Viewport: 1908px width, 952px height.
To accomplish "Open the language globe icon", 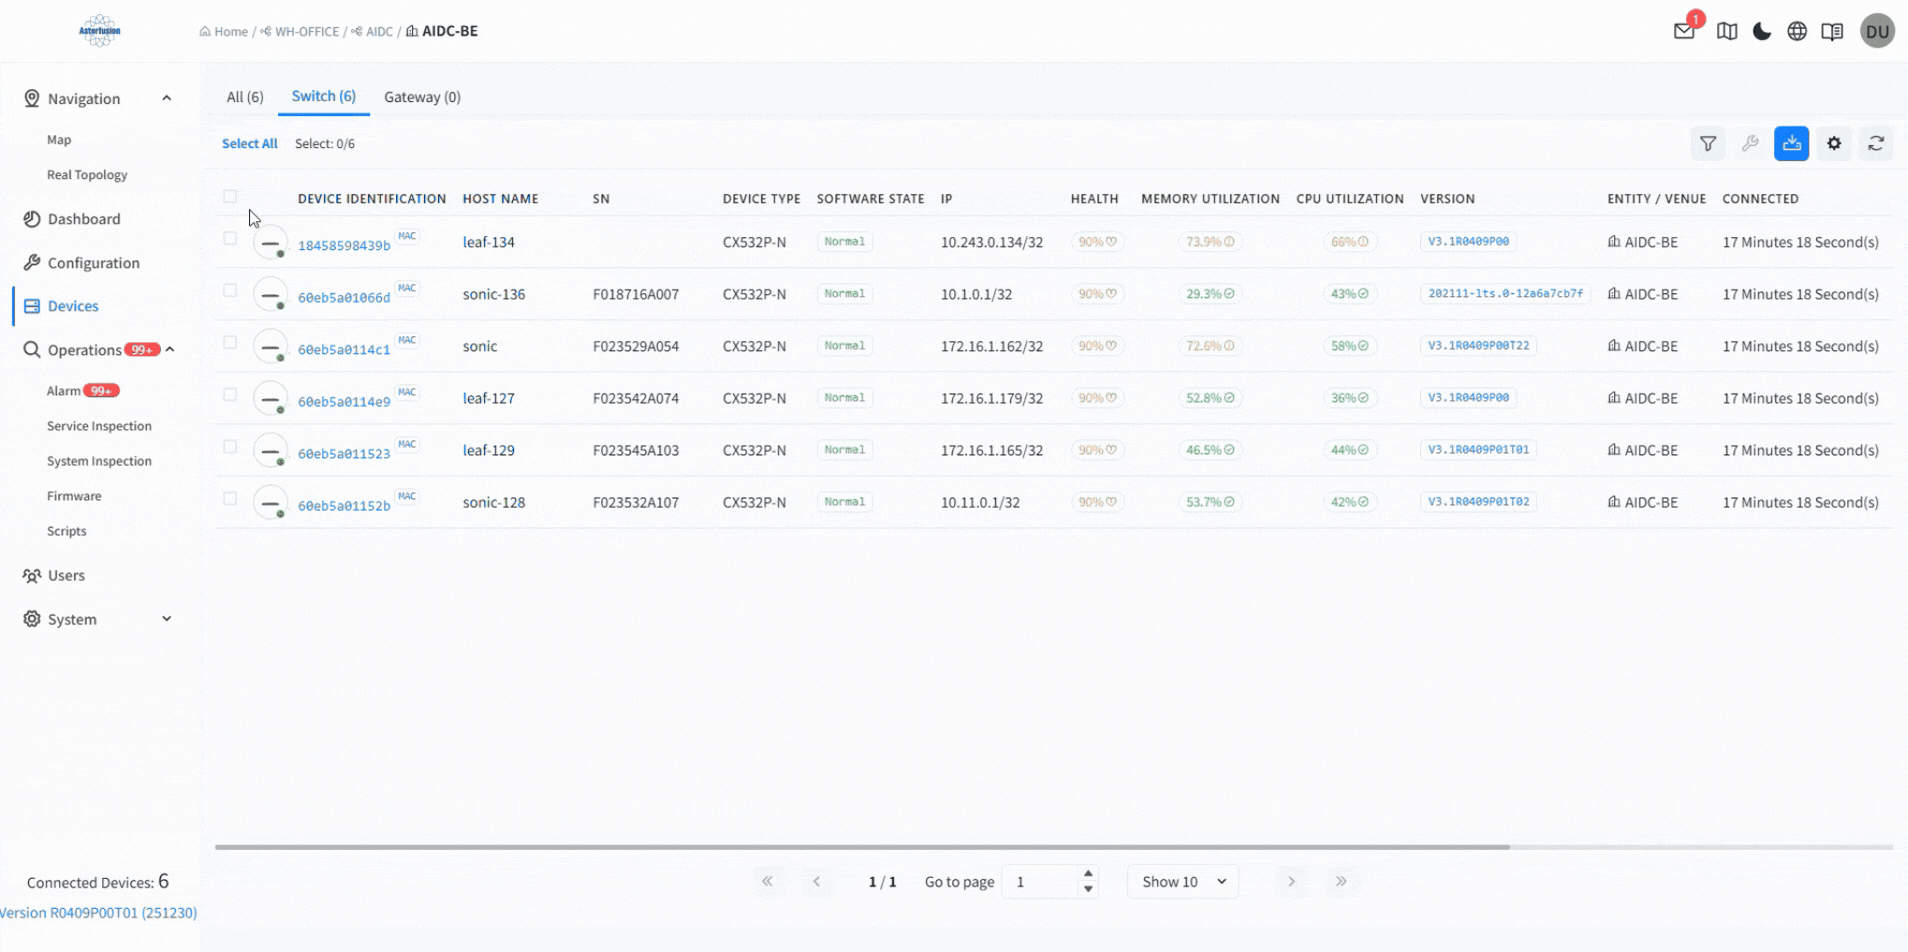I will click(1797, 31).
